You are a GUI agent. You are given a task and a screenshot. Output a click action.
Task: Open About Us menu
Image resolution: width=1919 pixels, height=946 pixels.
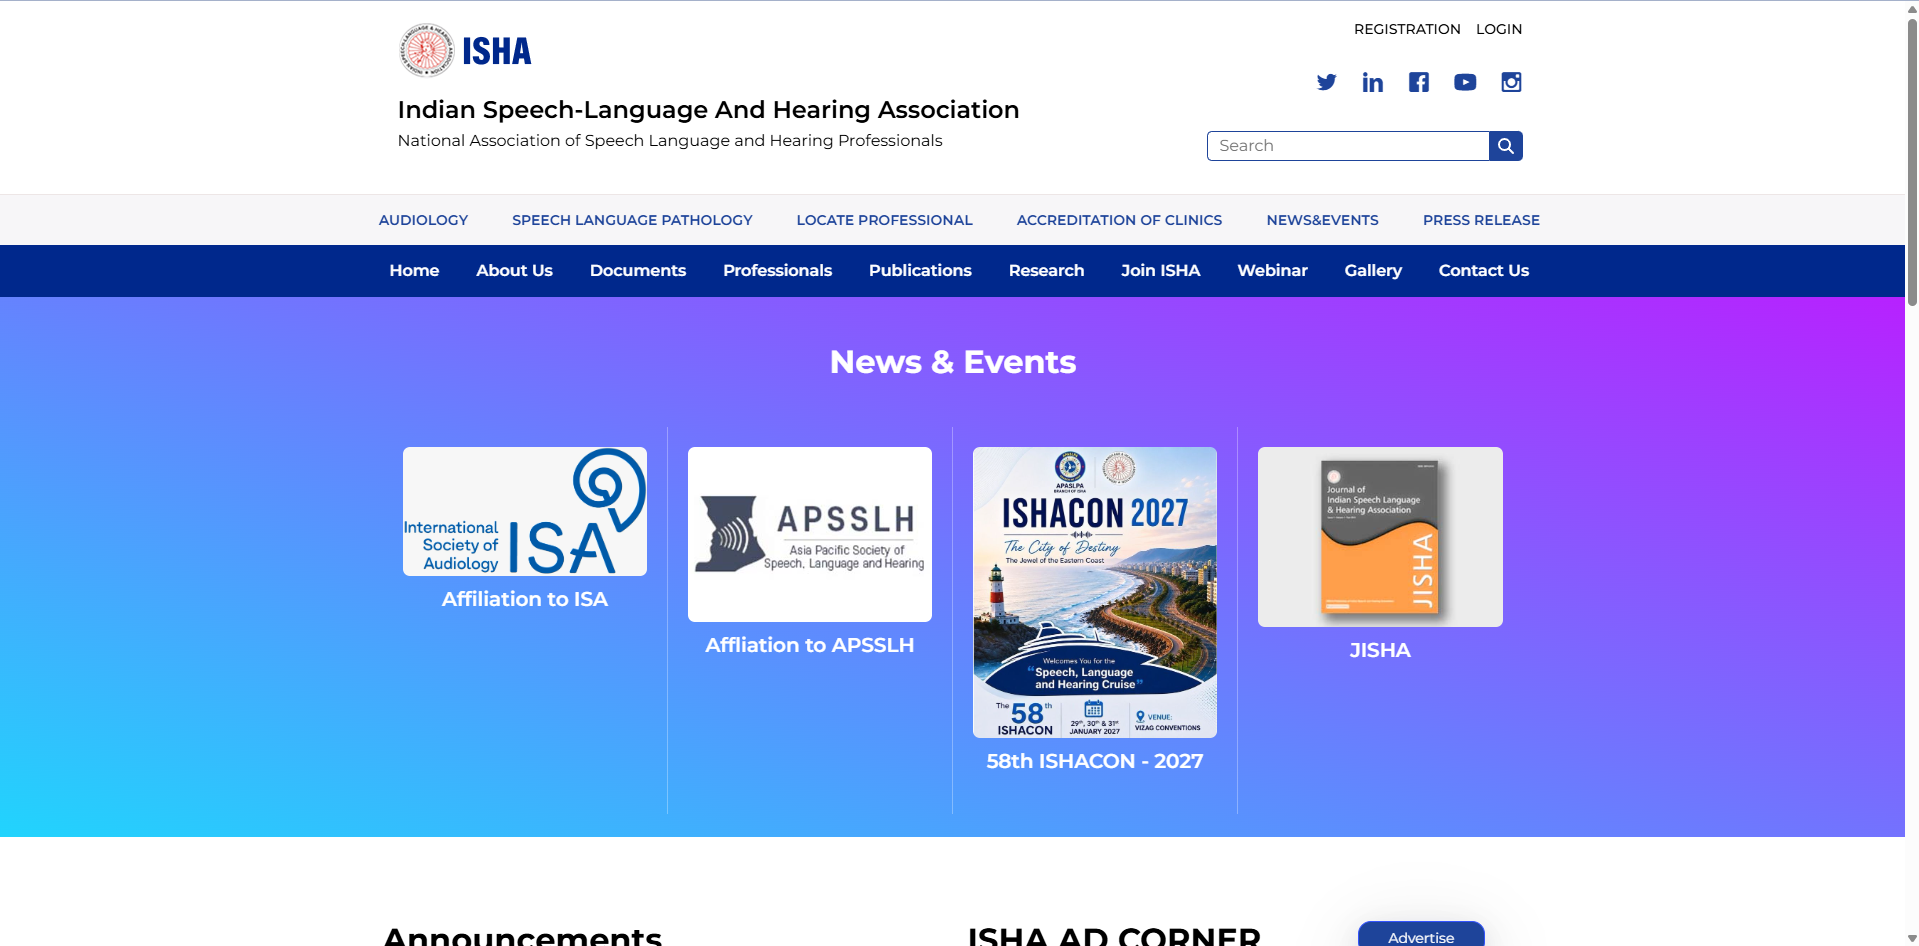tap(514, 271)
